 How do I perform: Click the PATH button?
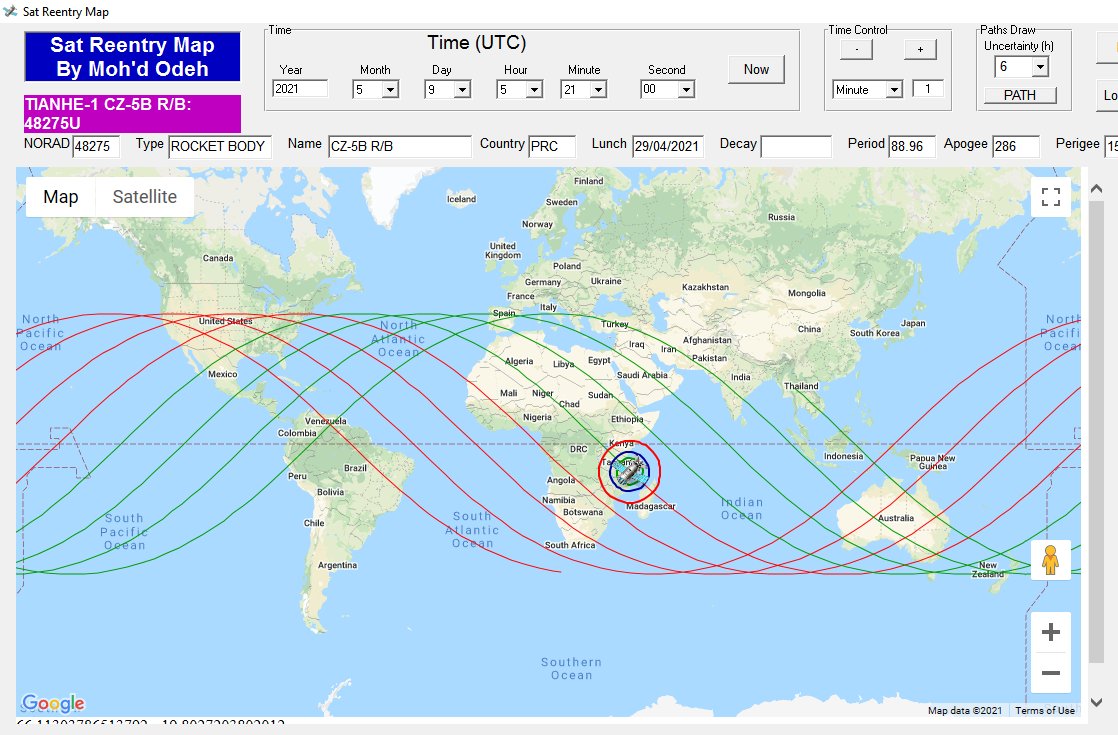coord(1020,96)
